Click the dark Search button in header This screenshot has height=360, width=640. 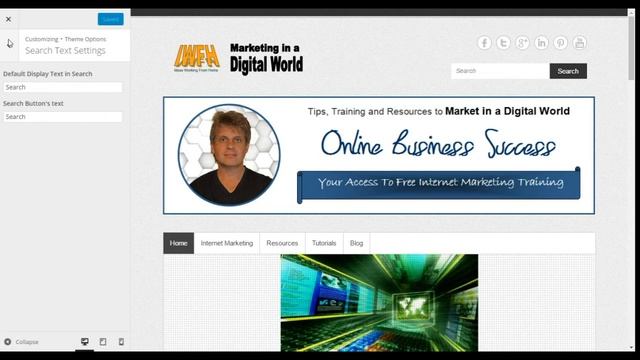(x=568, y=71)
